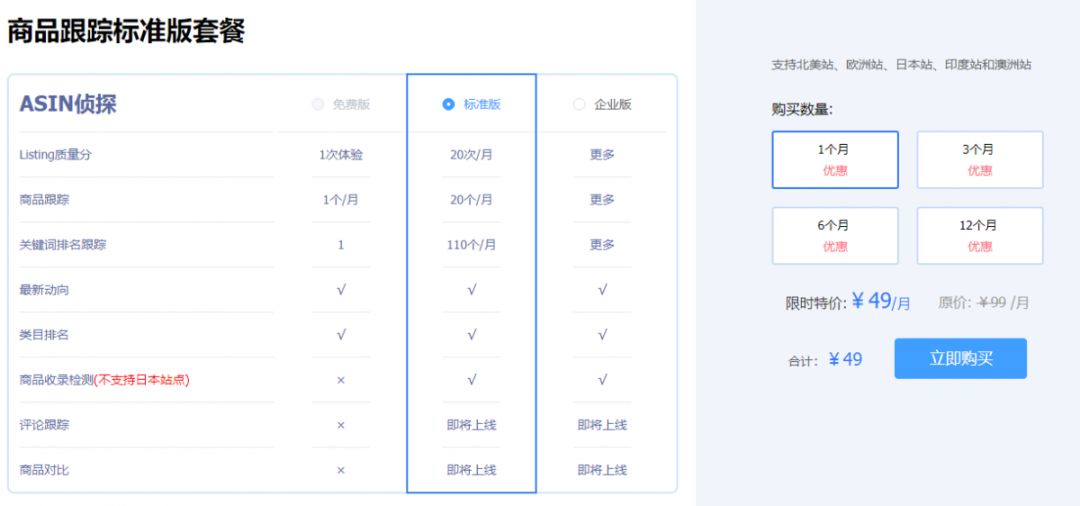Choose the 12个月 purchase quantity option

pyautogui.click(x=979, y=235)
